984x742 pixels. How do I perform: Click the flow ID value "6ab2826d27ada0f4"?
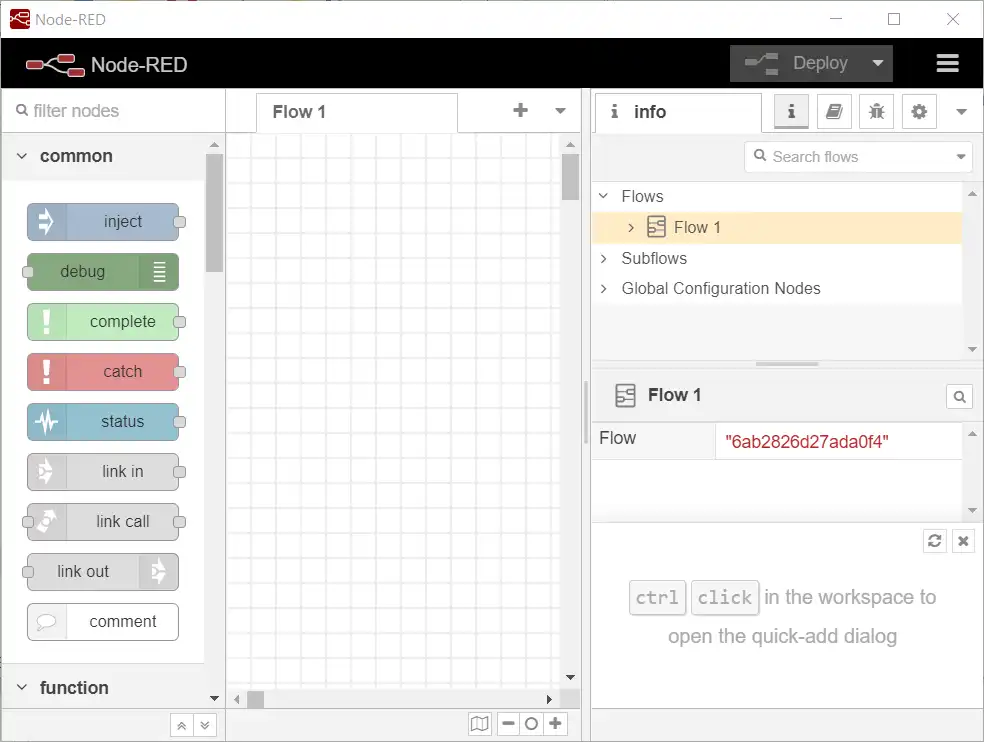coord(806,442)
